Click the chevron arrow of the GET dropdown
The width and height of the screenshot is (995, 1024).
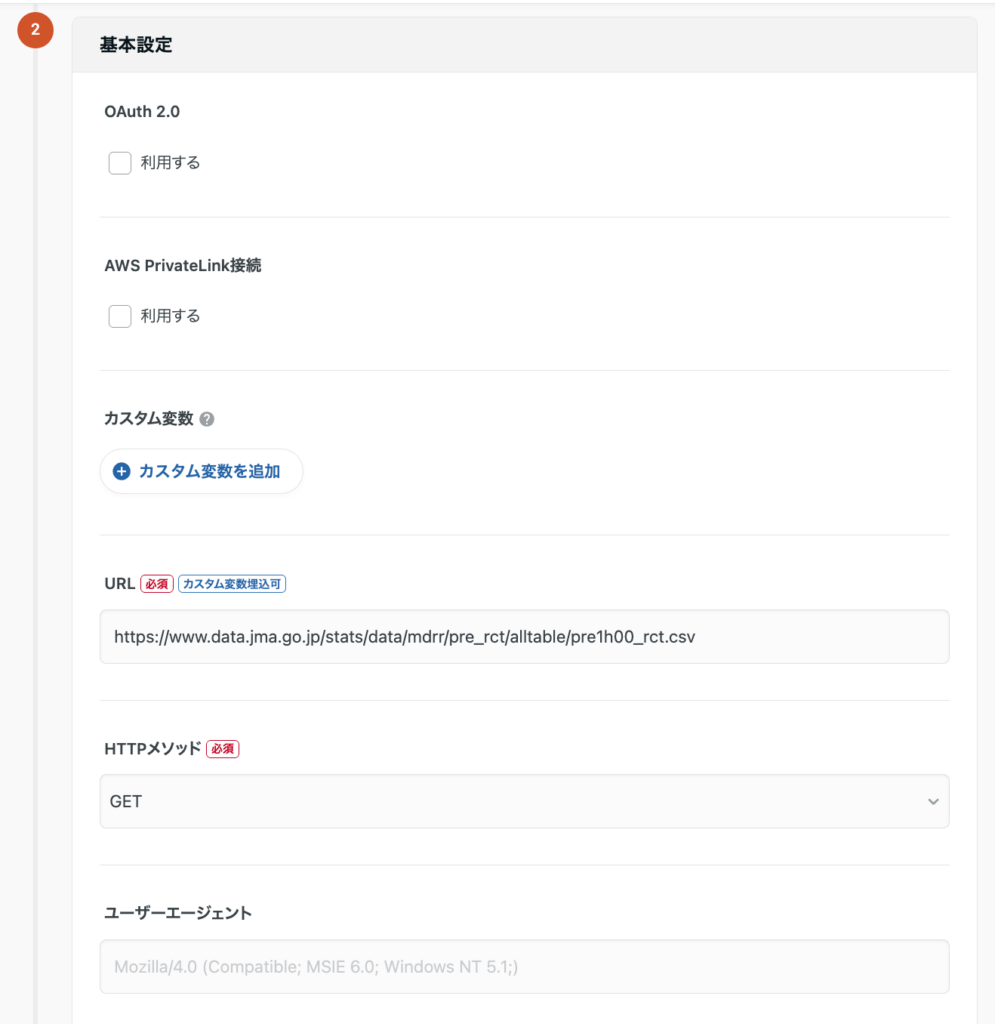point(933,802)
